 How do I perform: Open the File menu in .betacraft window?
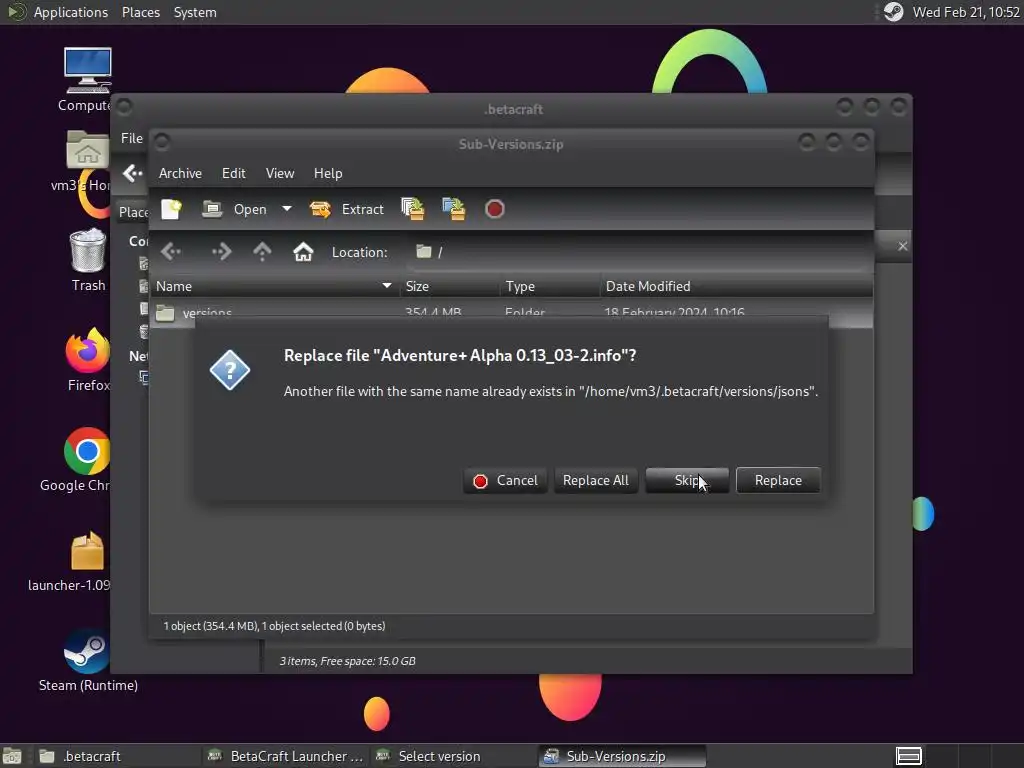131,138
